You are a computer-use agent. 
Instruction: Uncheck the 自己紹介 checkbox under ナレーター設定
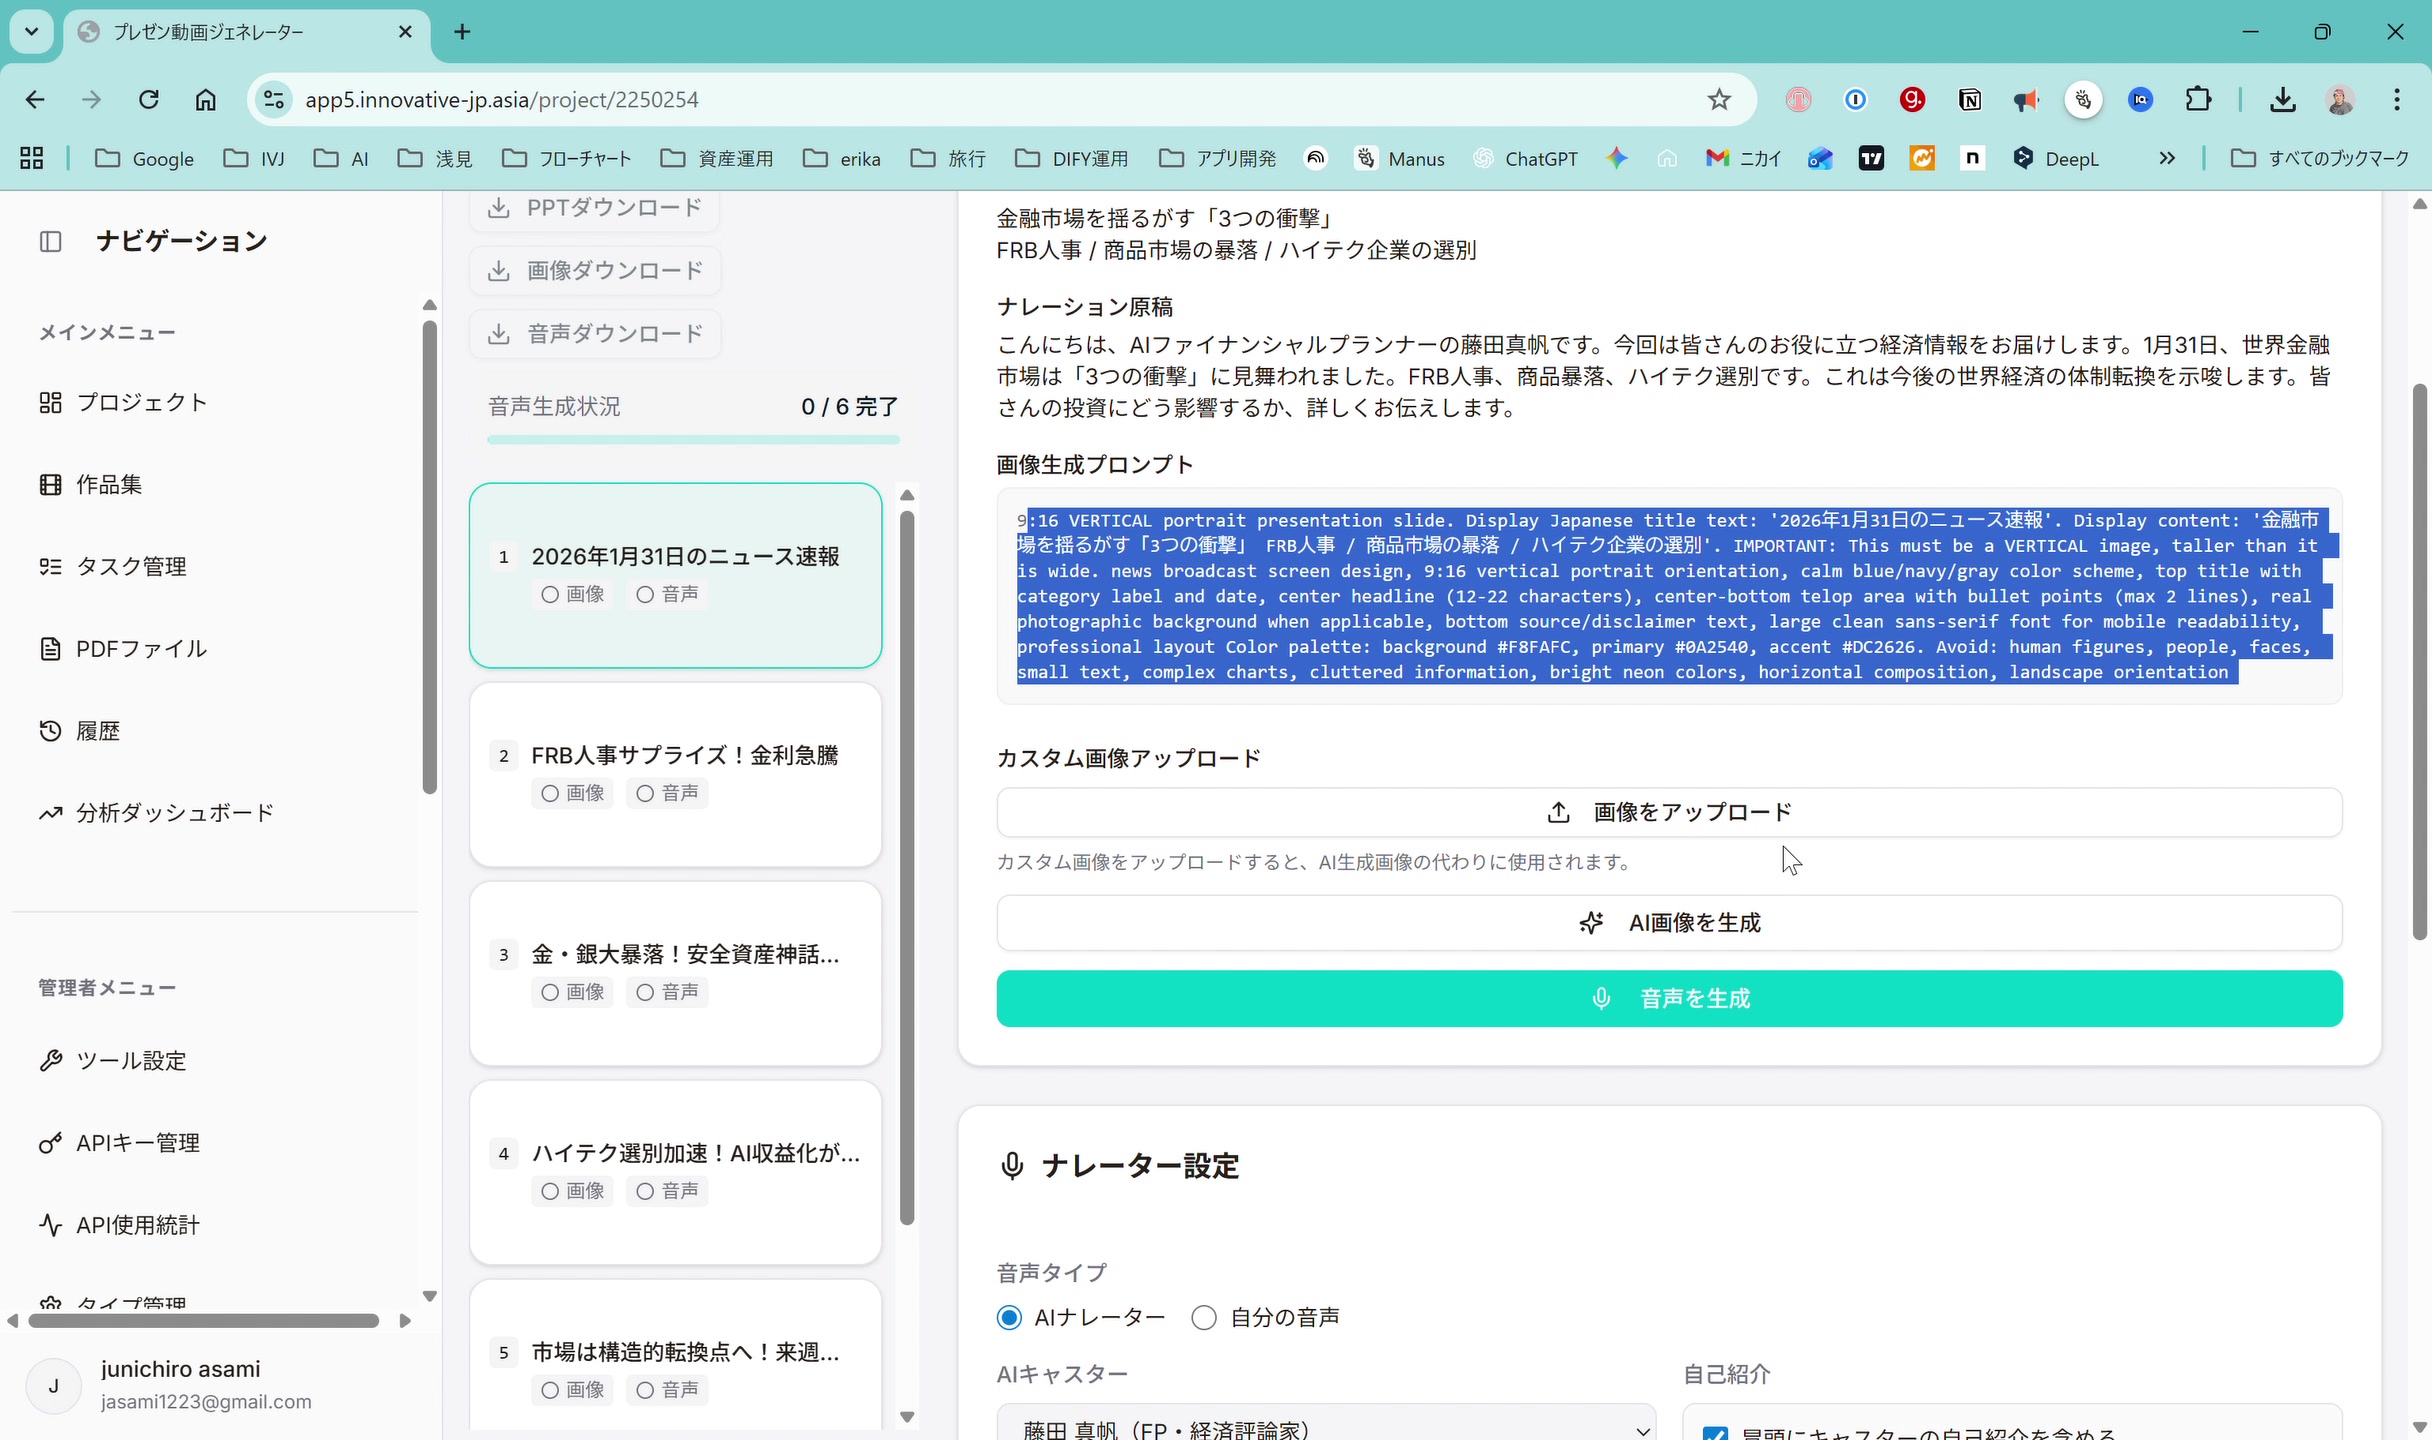(x=1716, y=1433)
